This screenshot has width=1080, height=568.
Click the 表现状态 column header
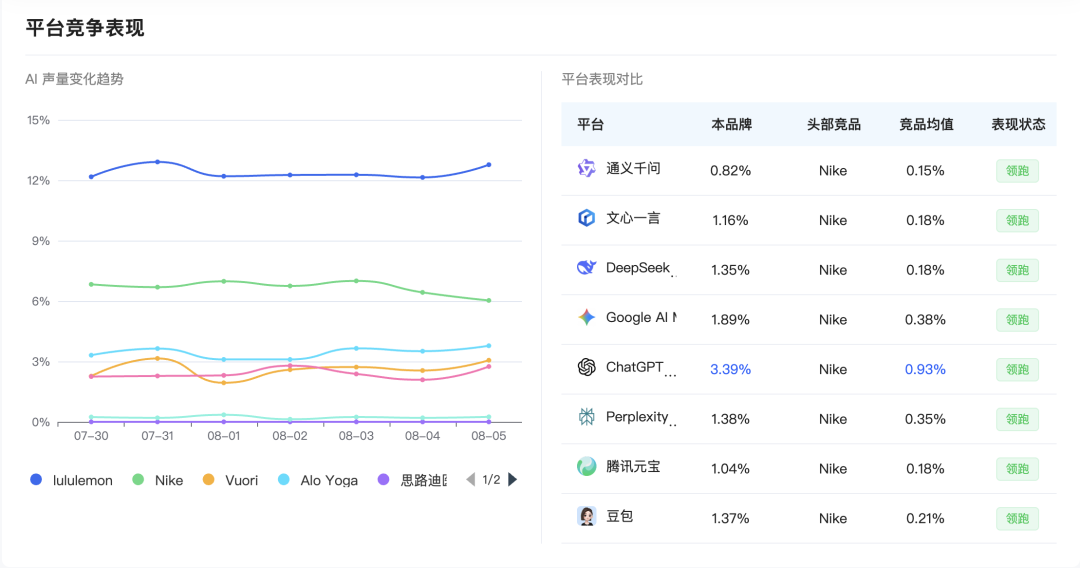tap(1018, 125)
